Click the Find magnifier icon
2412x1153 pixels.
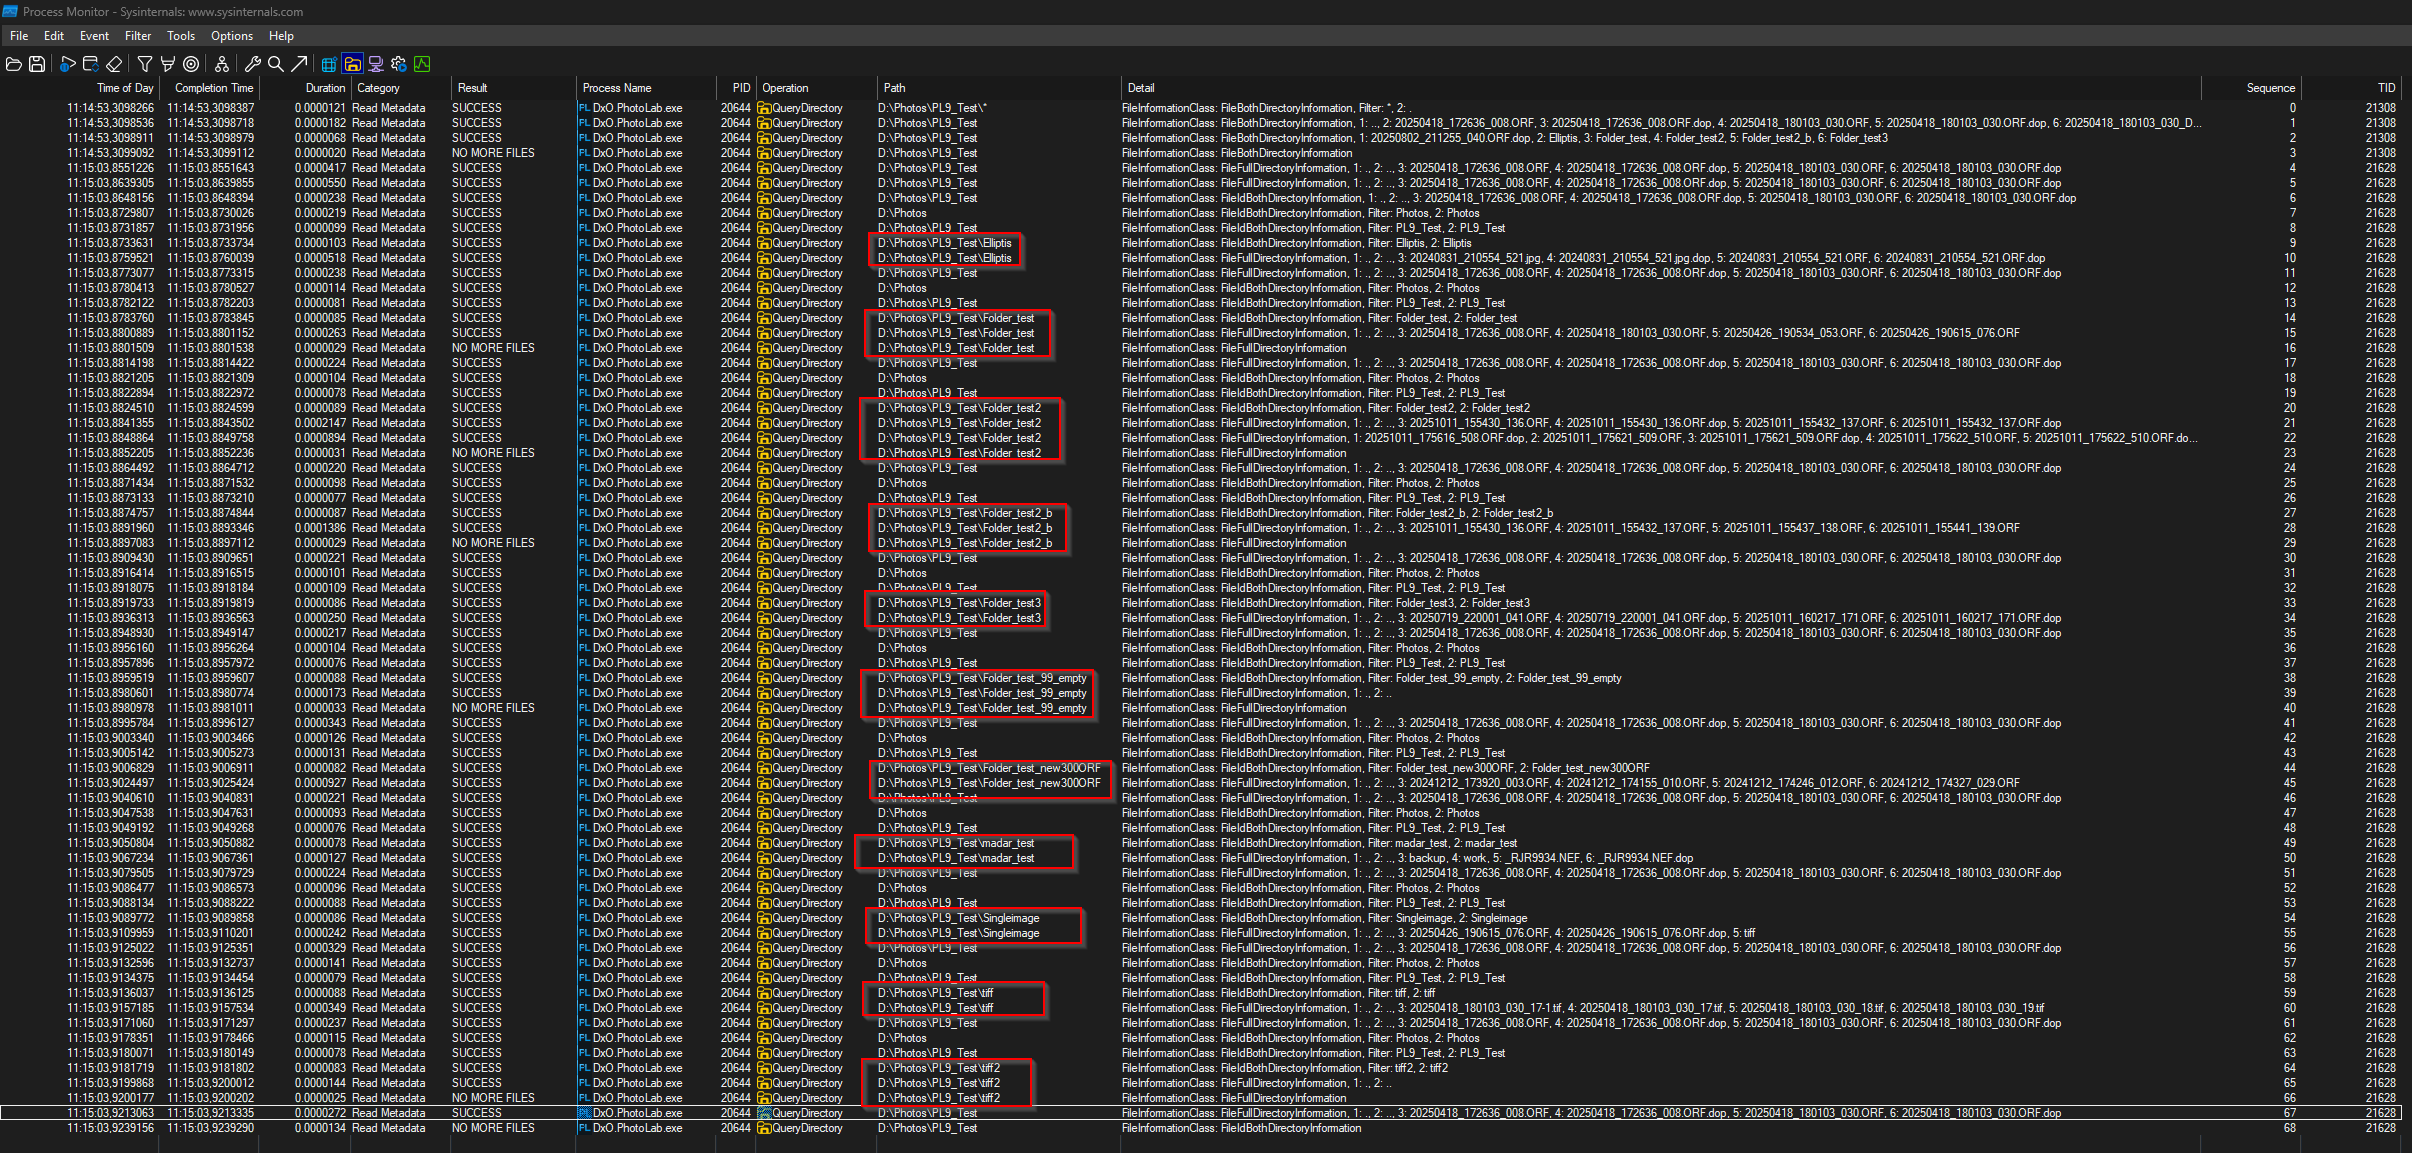pos(275,64)
